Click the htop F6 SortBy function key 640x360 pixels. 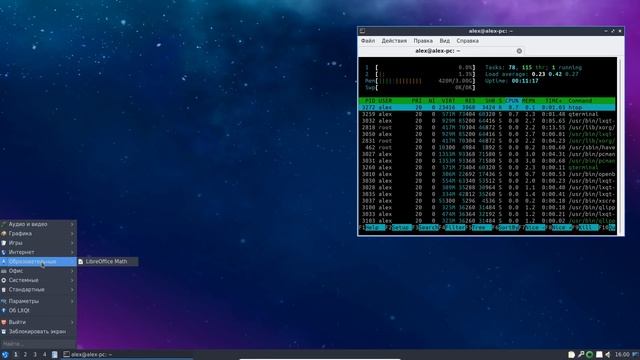tap(505, 228)
